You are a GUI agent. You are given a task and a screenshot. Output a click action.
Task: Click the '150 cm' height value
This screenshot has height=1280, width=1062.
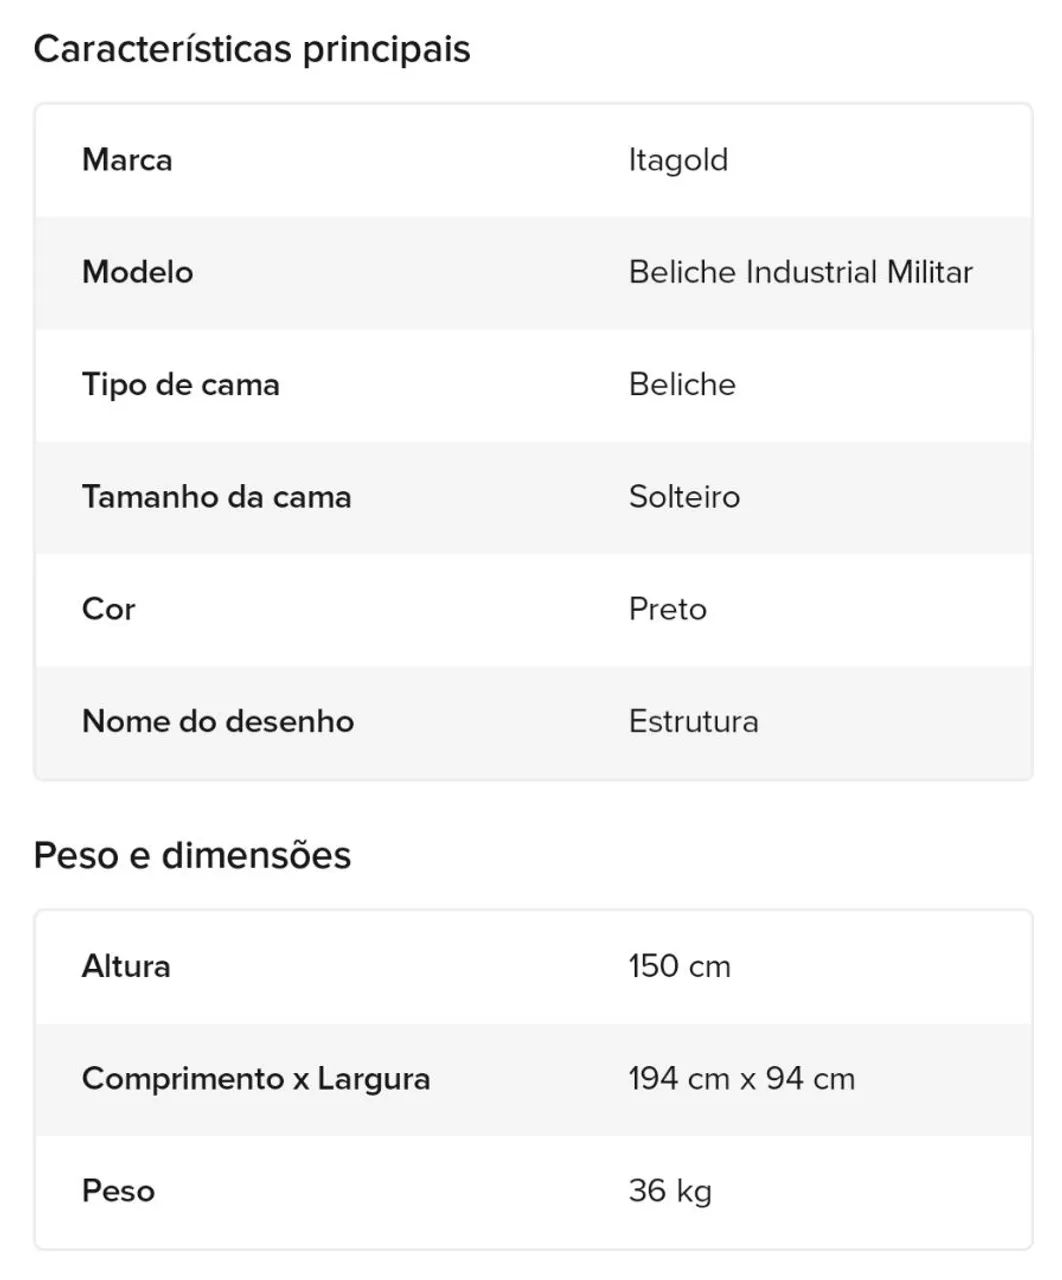[679, 966]
